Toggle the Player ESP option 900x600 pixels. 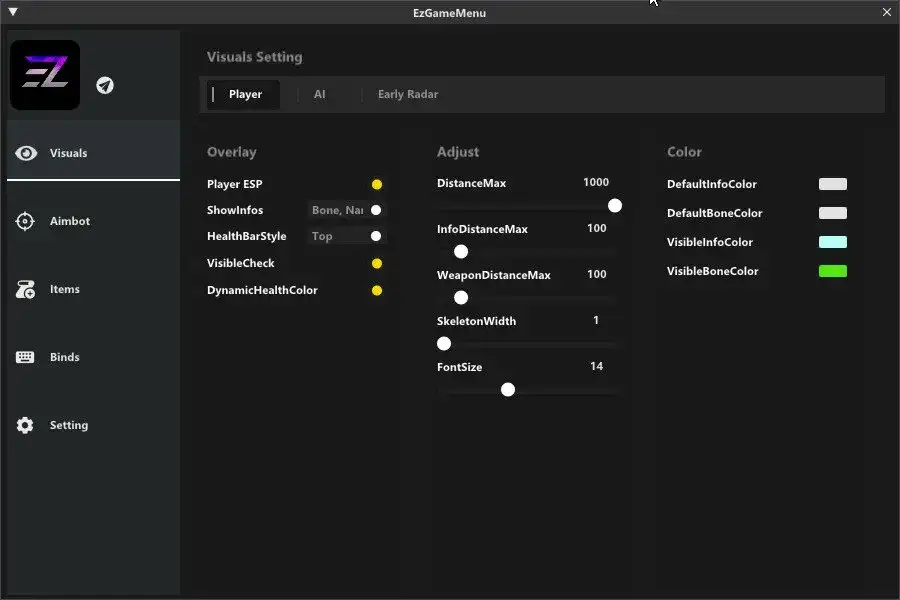click(377, 184)
